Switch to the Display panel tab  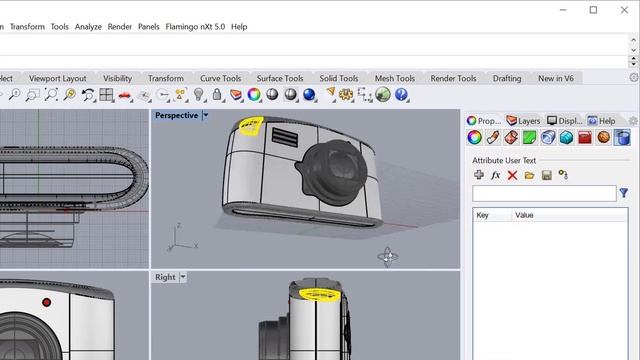click(x=564, y=121)
